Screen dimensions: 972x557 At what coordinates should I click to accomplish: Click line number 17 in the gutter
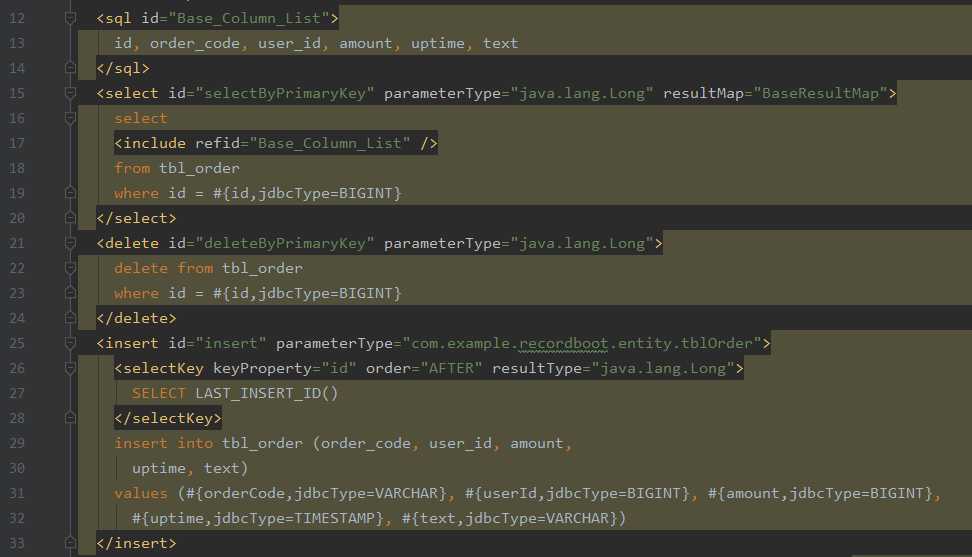(17, 143)
